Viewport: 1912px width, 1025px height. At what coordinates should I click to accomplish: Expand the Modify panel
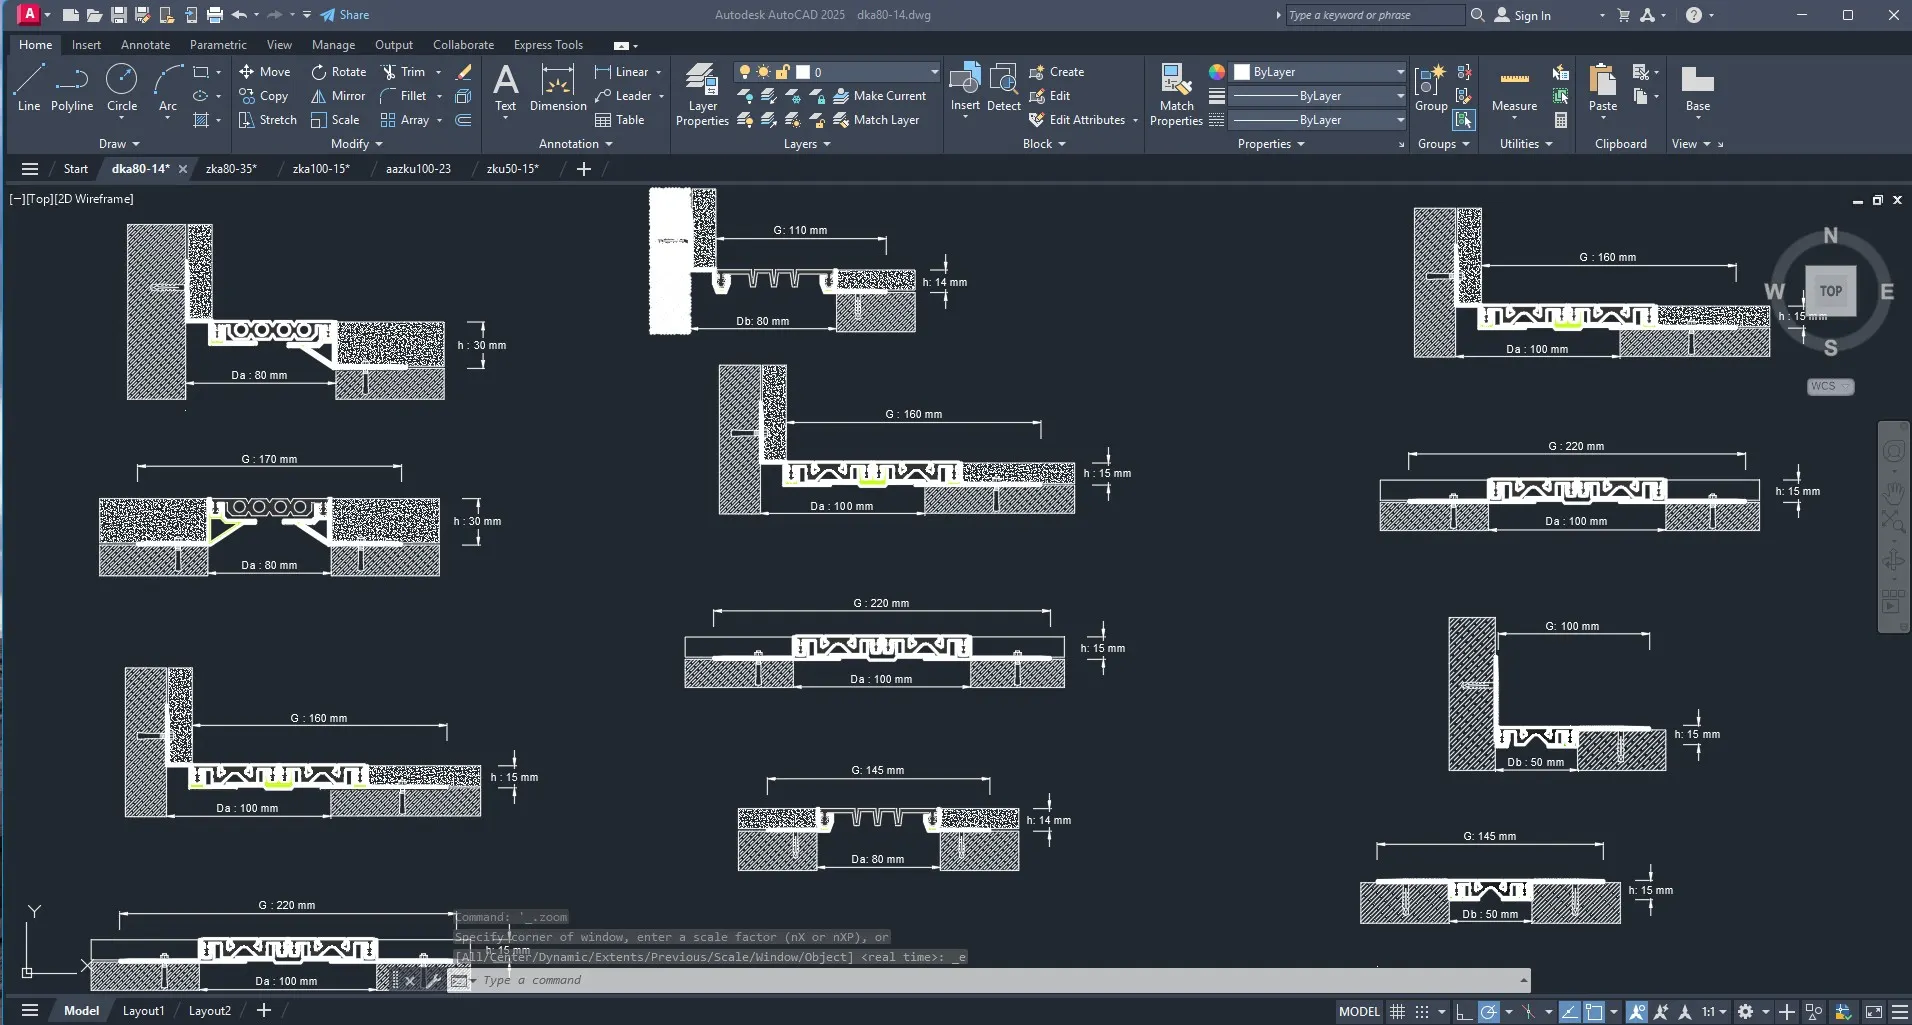357,144
